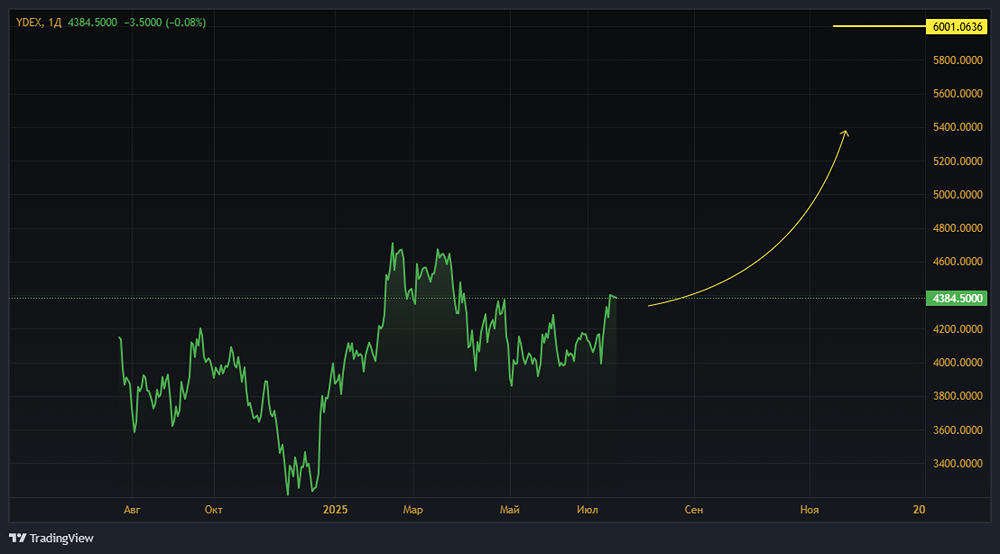Click the 3800.0000 price axis label

tap(957, 396)
